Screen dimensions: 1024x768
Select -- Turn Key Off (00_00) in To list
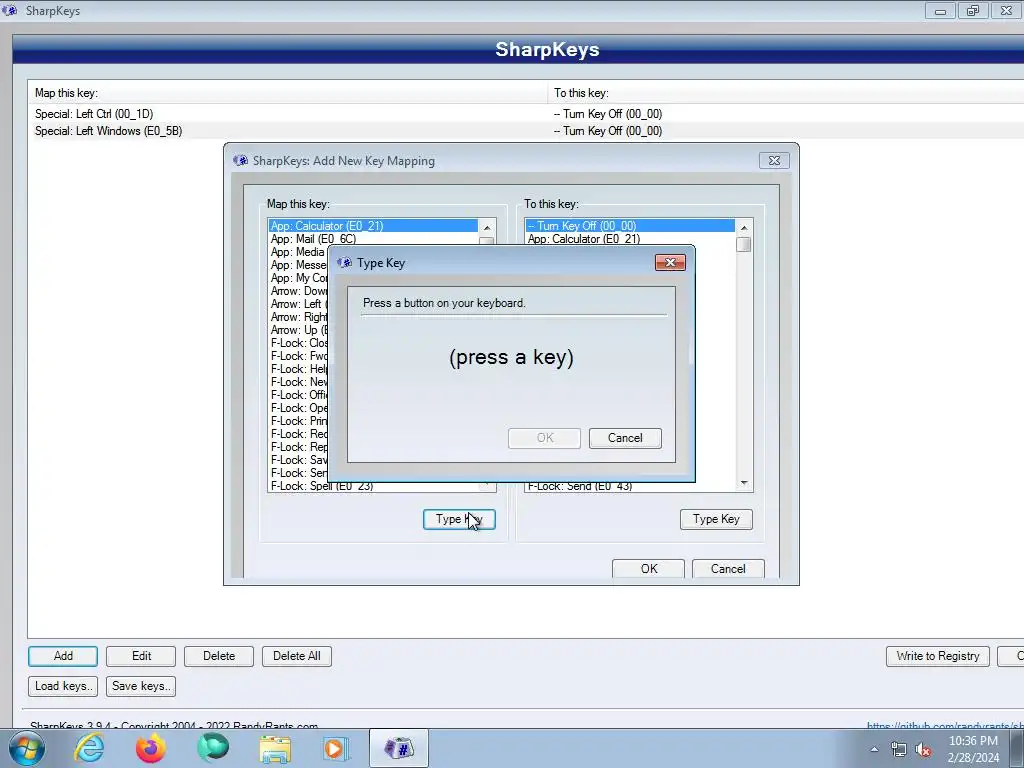[x=630, y=226]
